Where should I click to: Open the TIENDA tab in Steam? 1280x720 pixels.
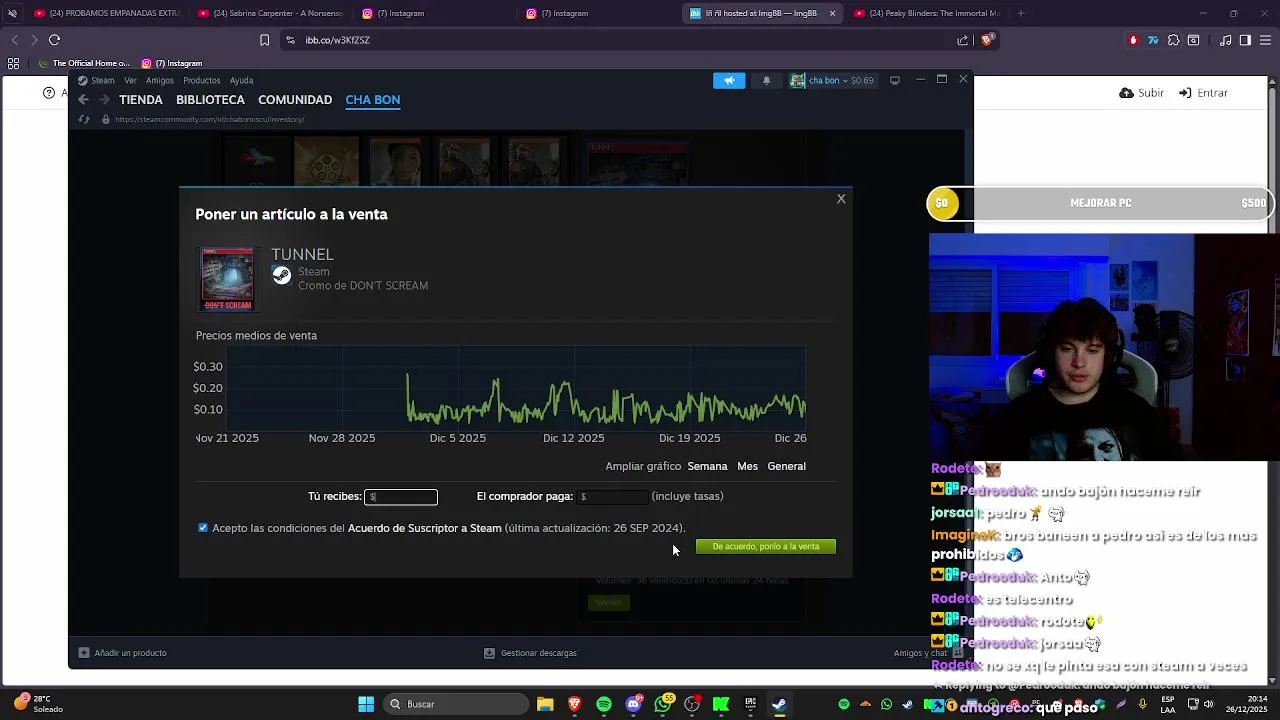click(141, 100)
